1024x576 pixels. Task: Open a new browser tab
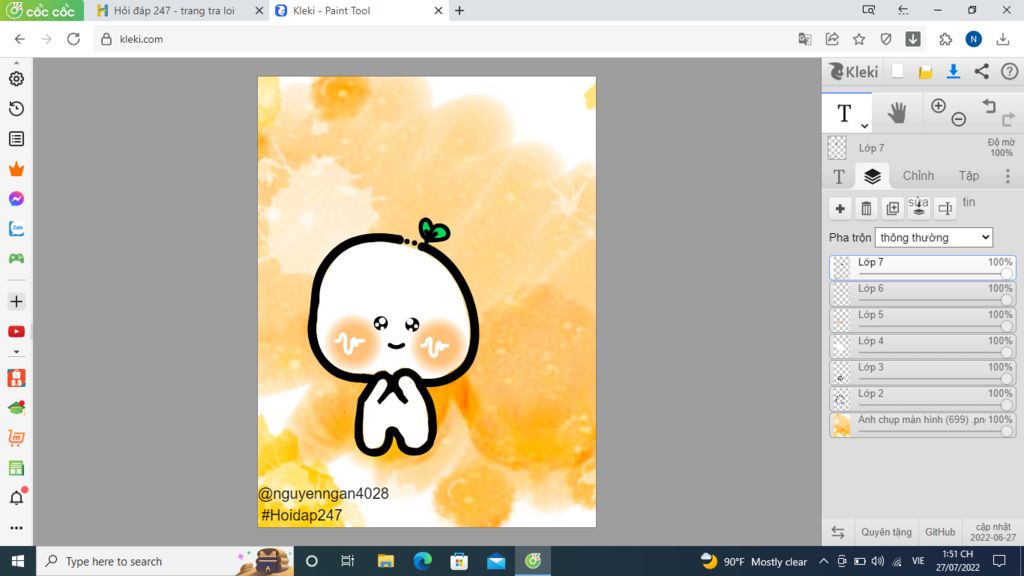click(460, 10)
